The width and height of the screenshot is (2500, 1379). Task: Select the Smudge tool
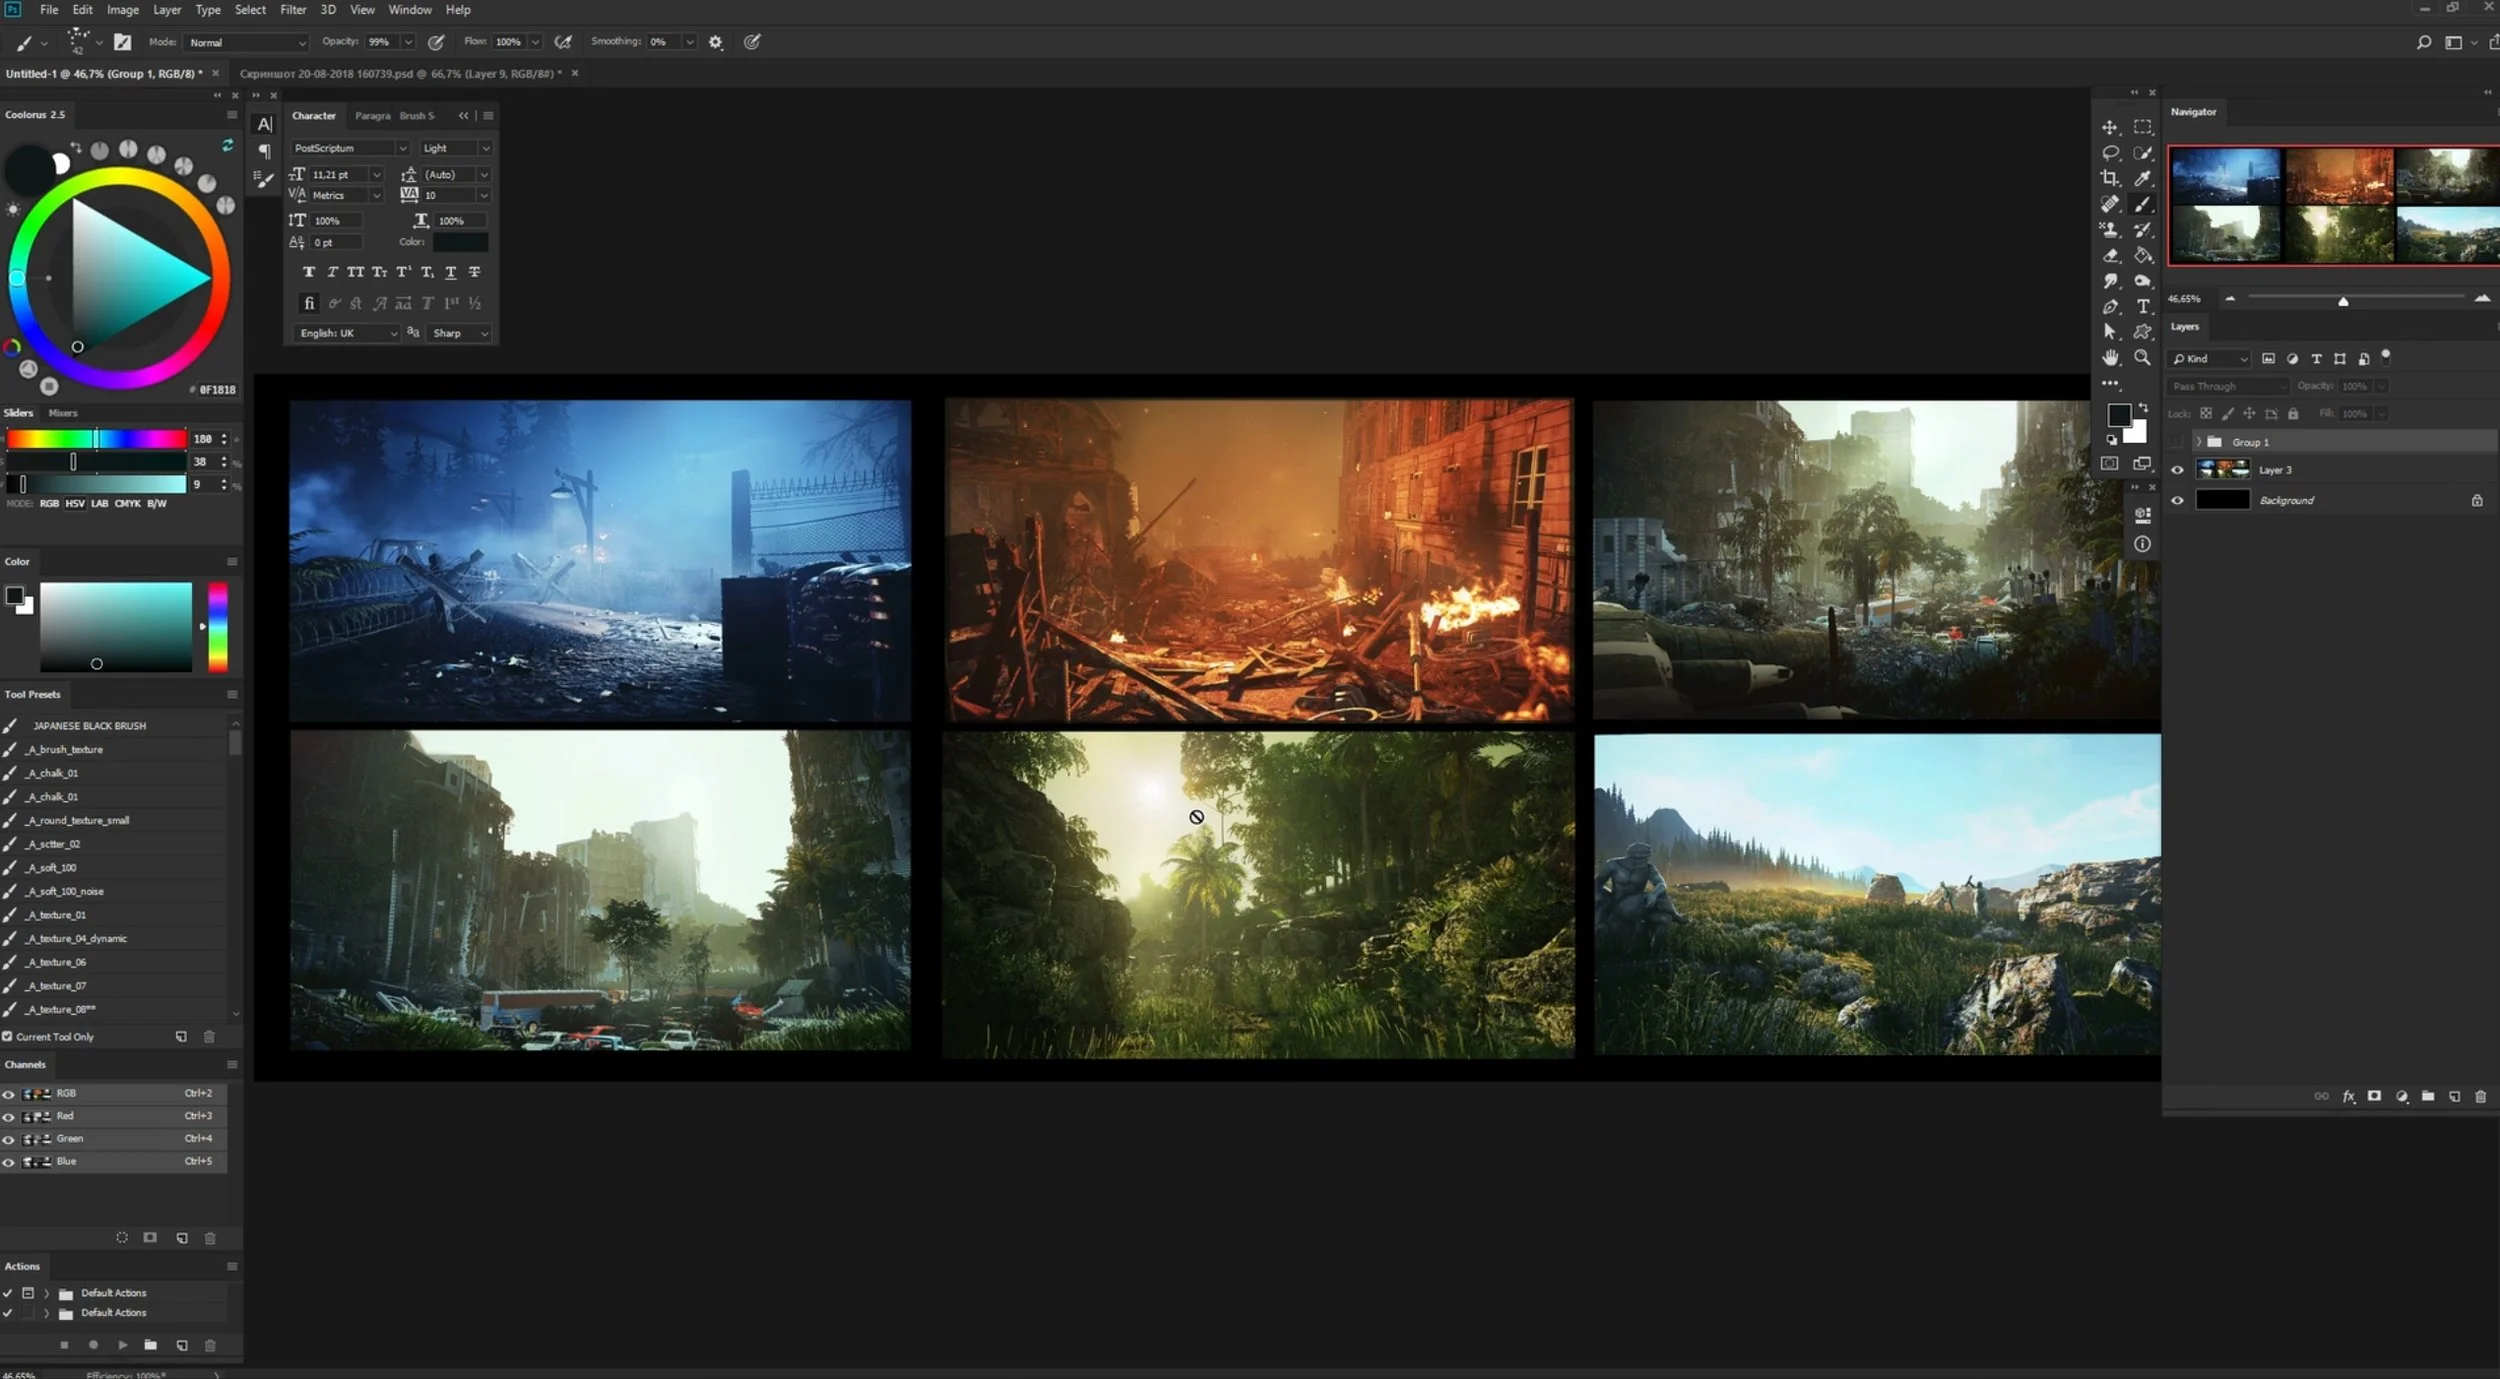coord(2110,281)
